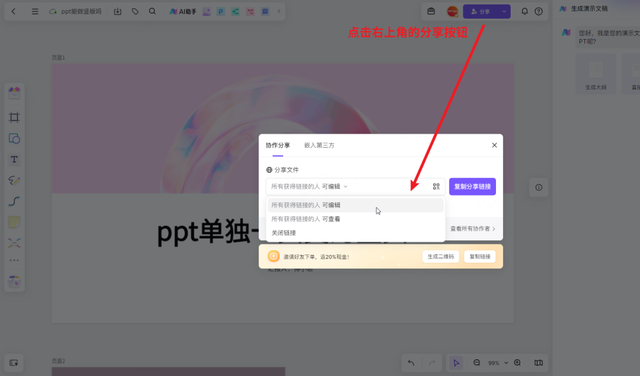Open the zoom percentage dropdown

[x=498, y=363]
